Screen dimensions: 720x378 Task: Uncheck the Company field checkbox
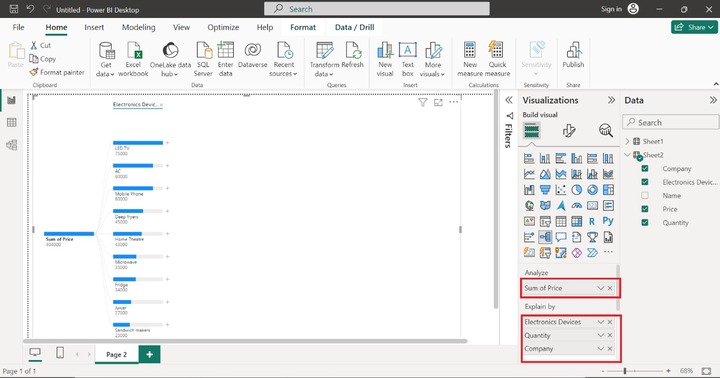click(x=645, y=169)
